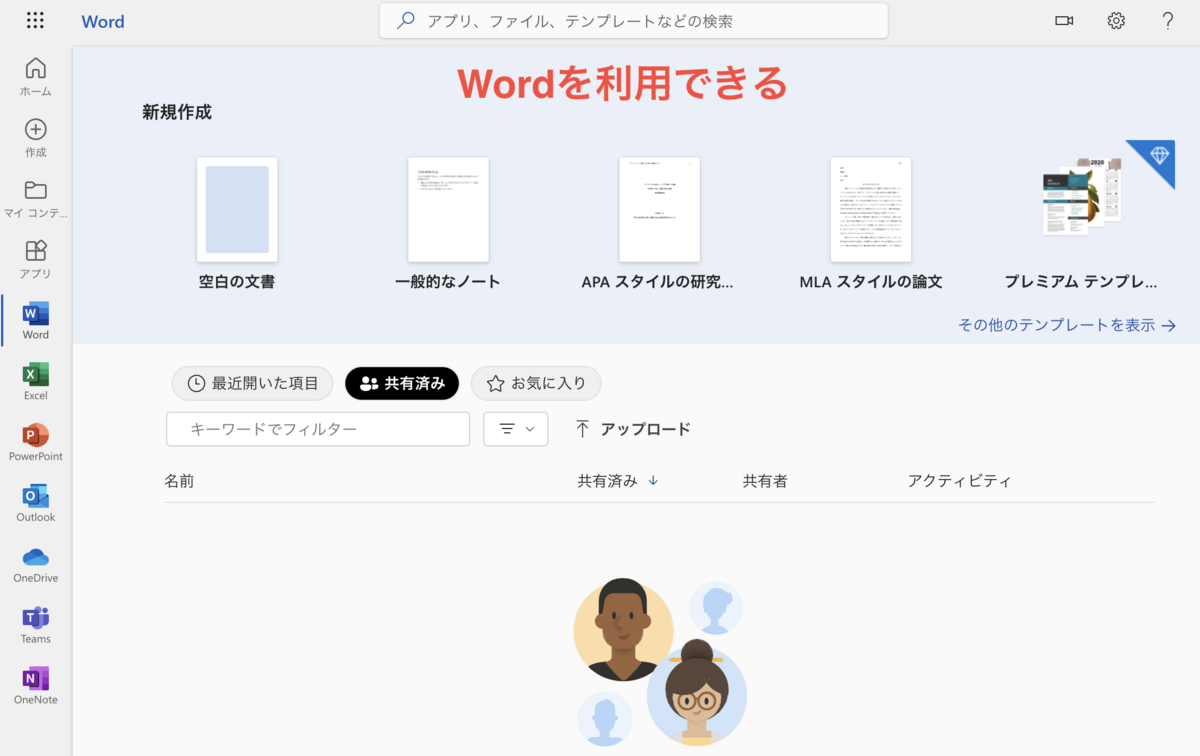Image resolution: width=1200 pixels, height=756 pixels.
Task: Open the filter options dropdown
Action: click(x=516, y=429)
